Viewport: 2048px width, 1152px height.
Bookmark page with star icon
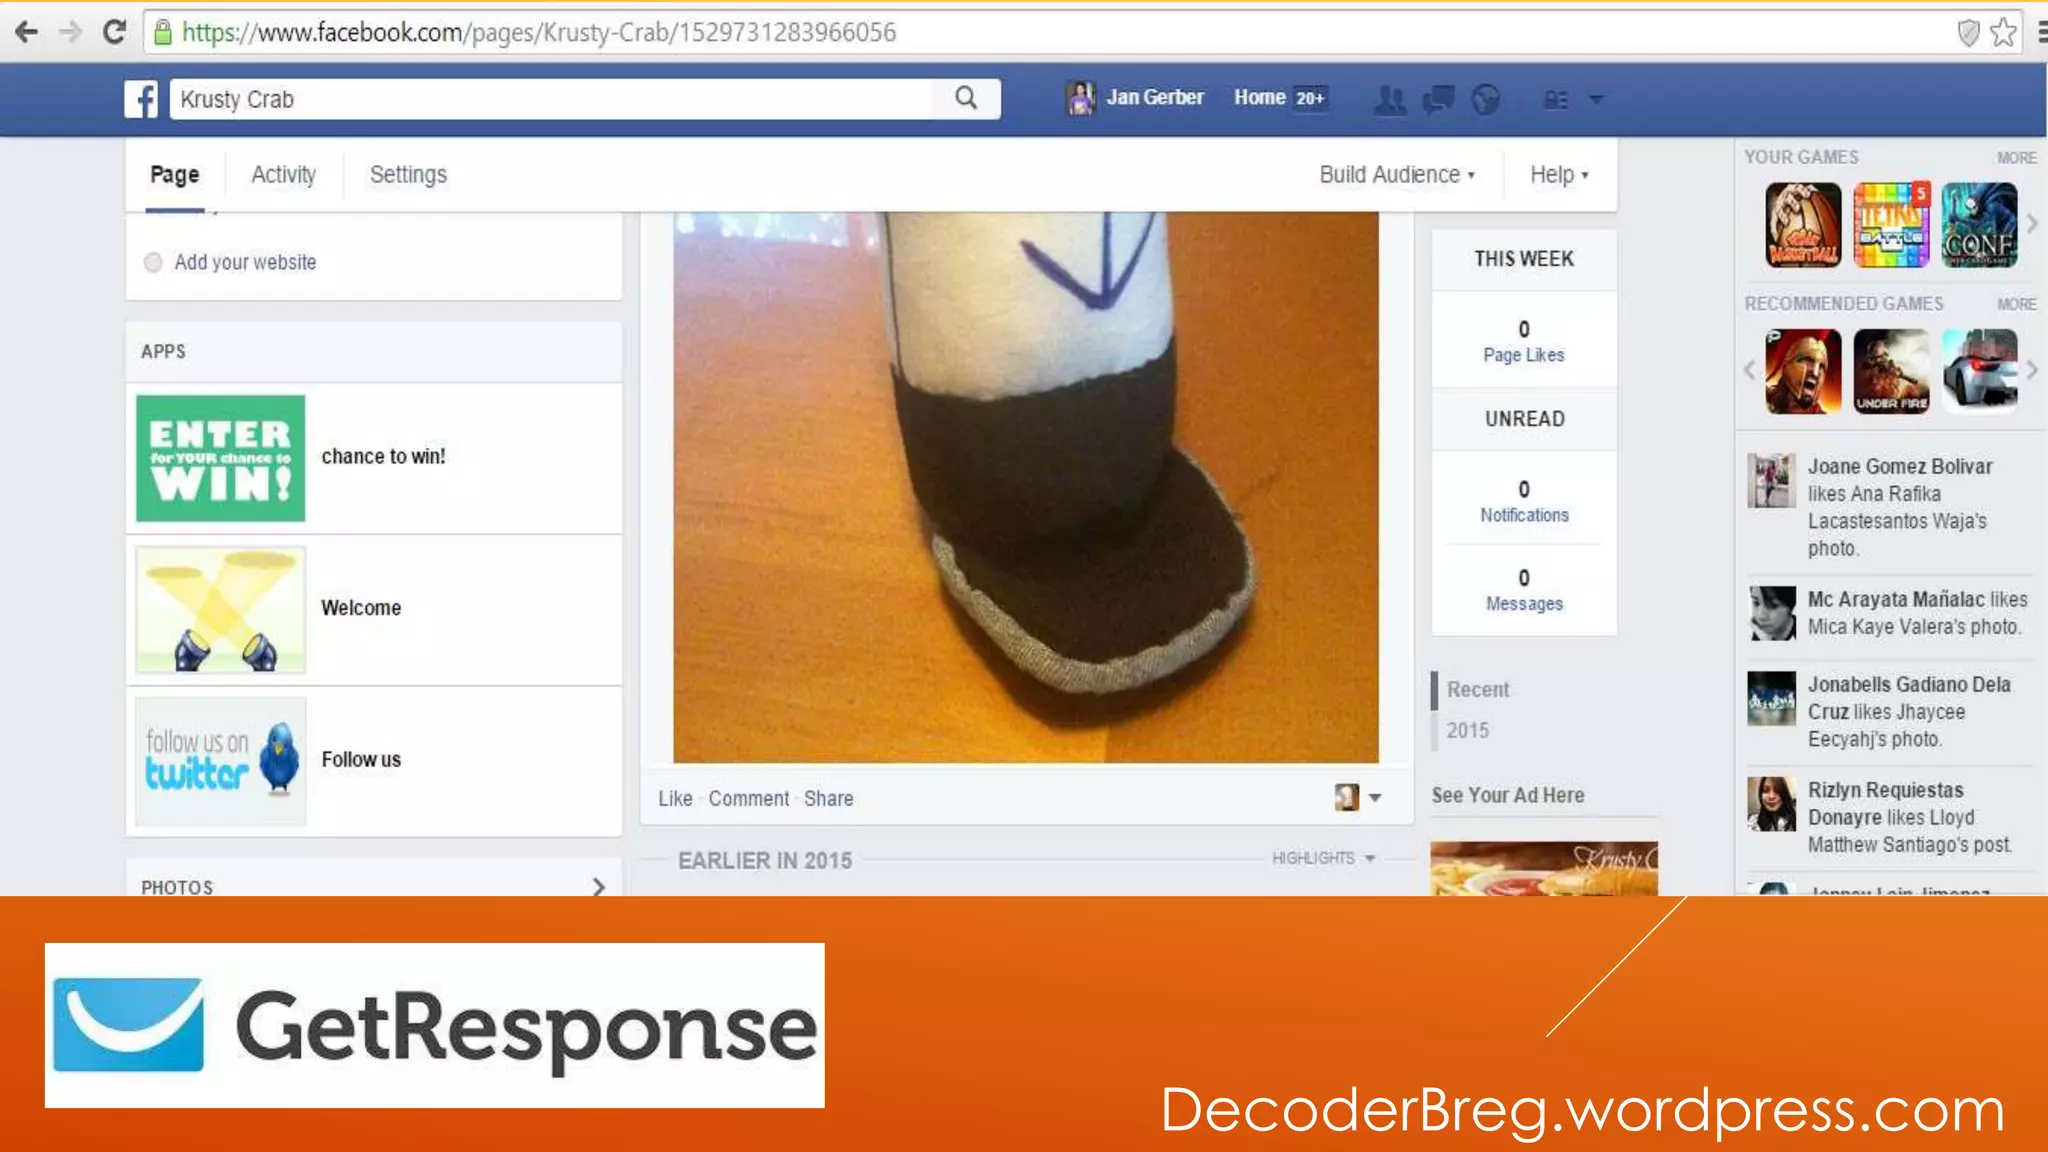click(2003, 33)
